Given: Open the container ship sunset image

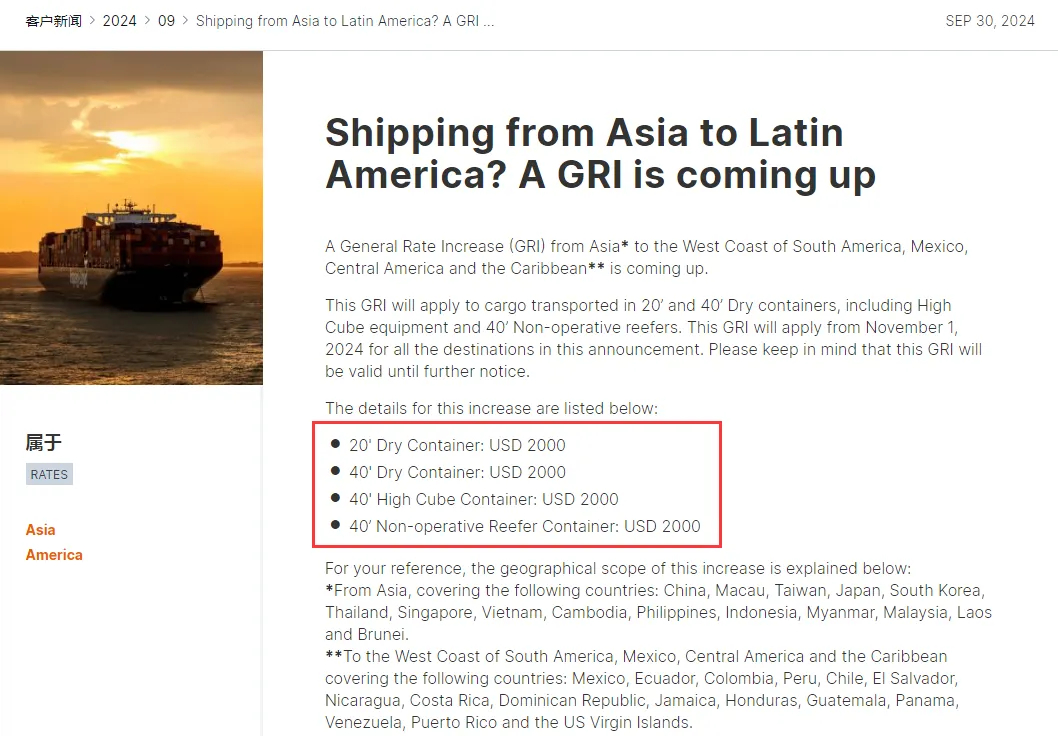Looking at the screenshot, I should click(x=132, y=218).
